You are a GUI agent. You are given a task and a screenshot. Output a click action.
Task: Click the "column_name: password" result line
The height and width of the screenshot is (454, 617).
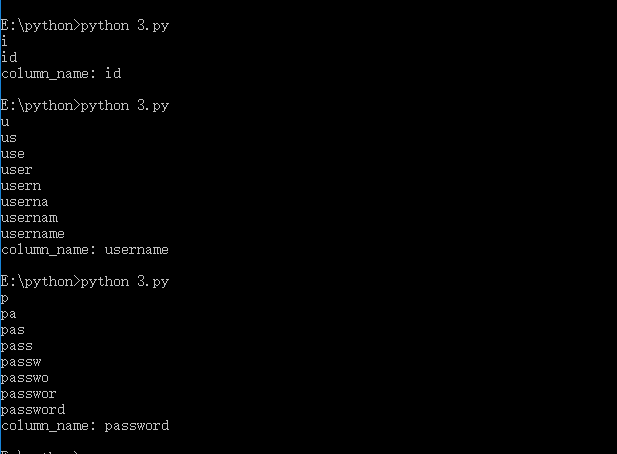coord(85,425)
